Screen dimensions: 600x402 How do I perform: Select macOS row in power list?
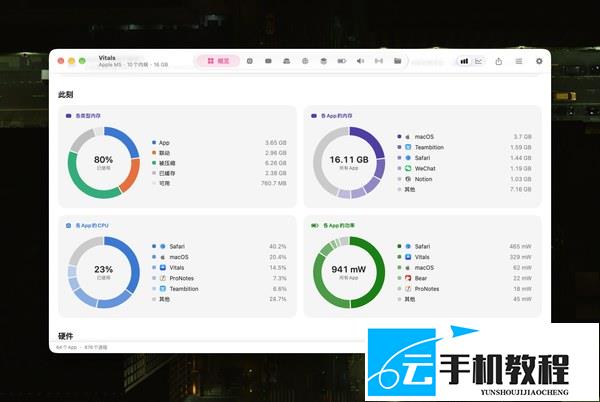(x=465, y=268)
